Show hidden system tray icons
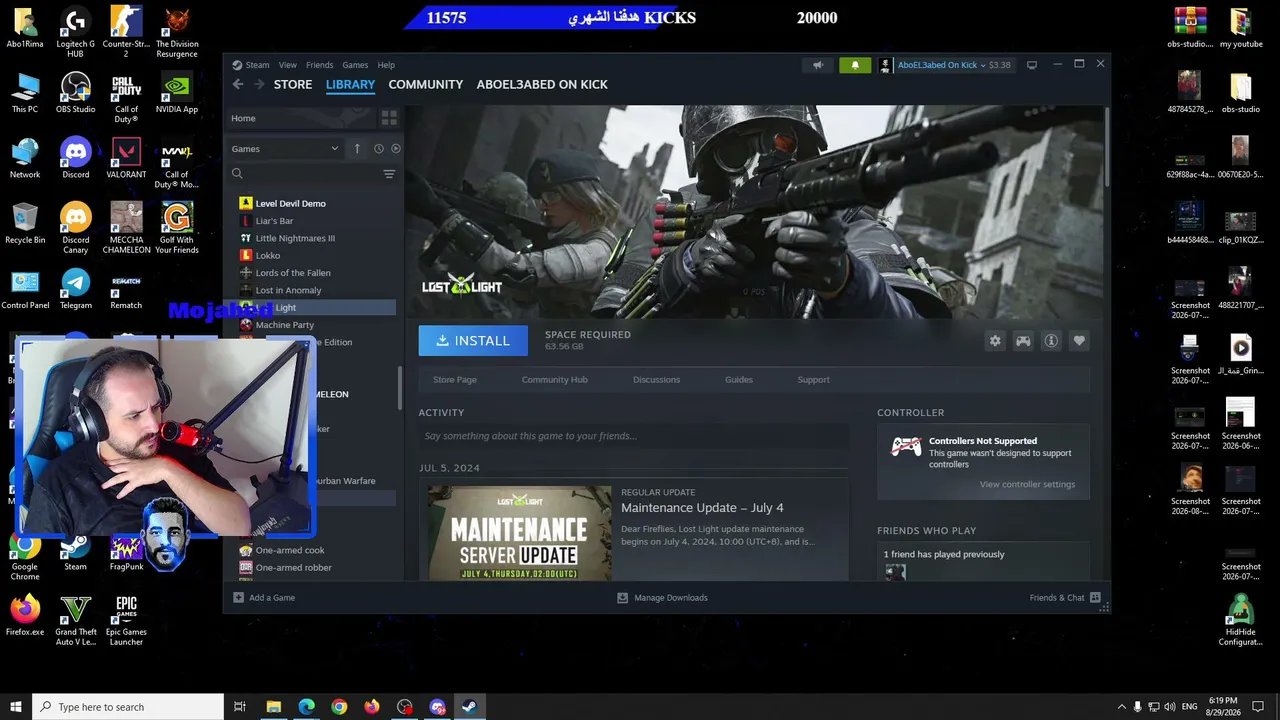The height and width of the screenshot is (720, 1280). tap(1121, 707)
